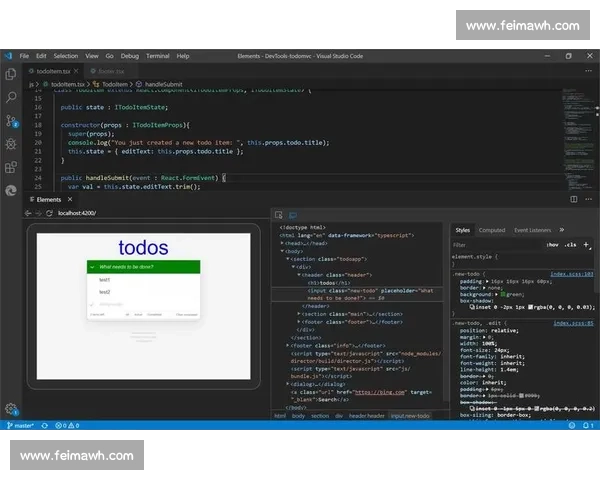Open the Selection menu
Image resolution: width=600 pixels, height=480 pixels.
coord(65,56)
